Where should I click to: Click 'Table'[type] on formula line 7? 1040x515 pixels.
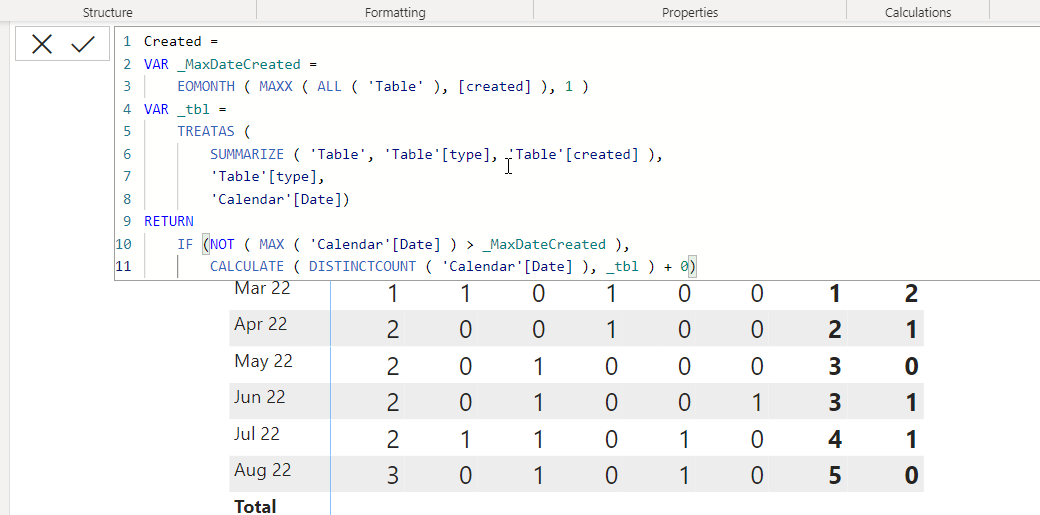[263, 177]
